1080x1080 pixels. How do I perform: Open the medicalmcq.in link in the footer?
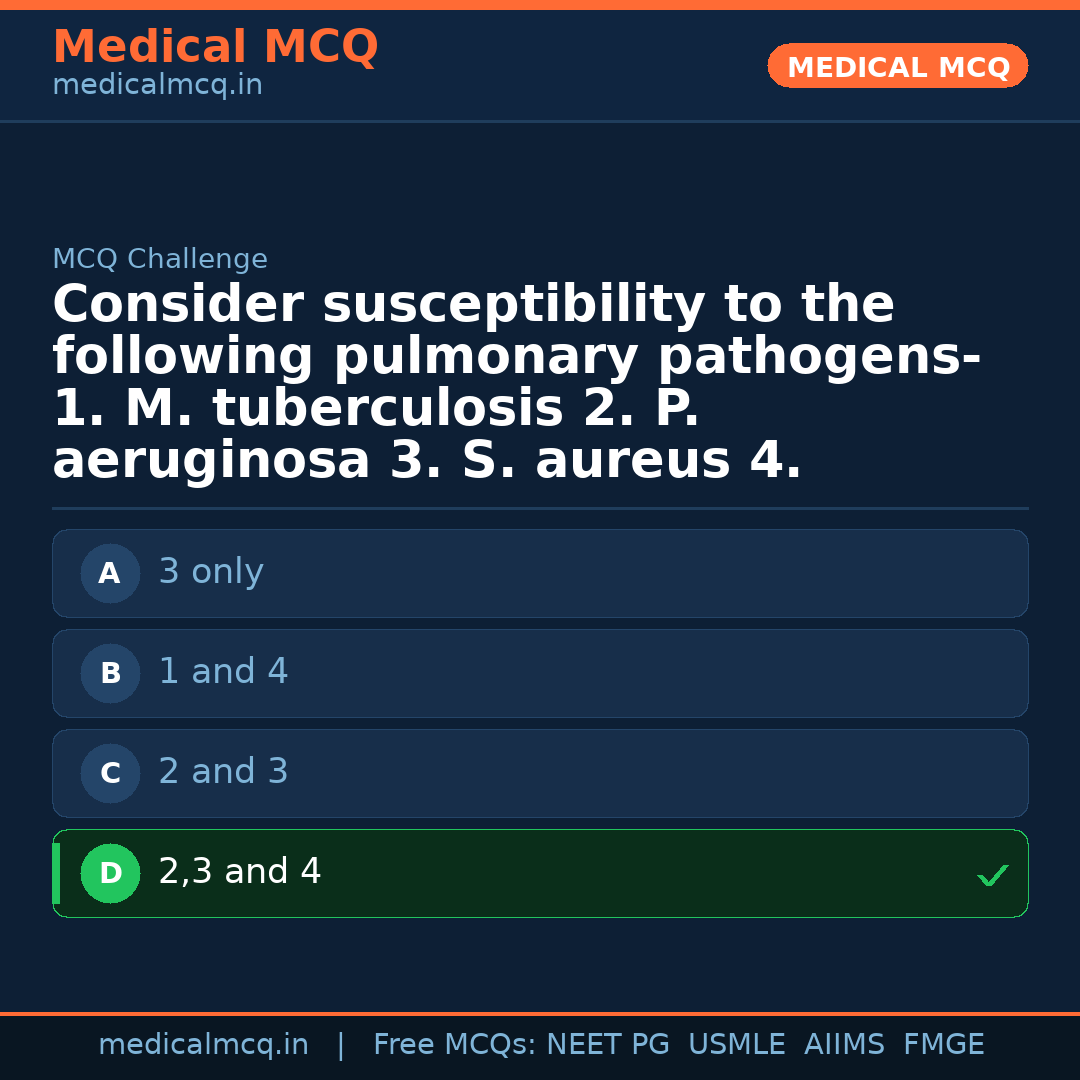point(203,1043)
